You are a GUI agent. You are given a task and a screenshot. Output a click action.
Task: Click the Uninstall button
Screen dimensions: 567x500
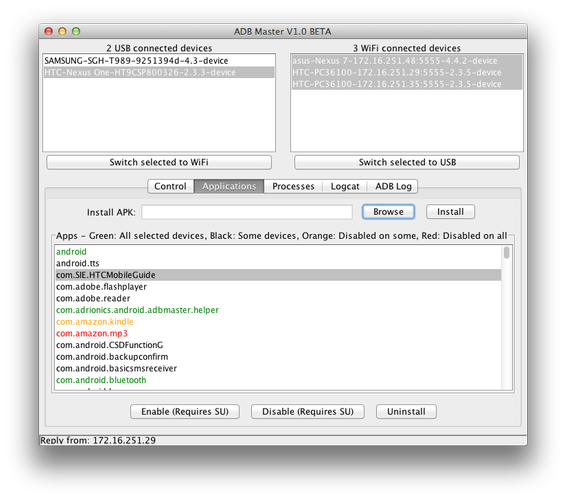tap(406, 412)
